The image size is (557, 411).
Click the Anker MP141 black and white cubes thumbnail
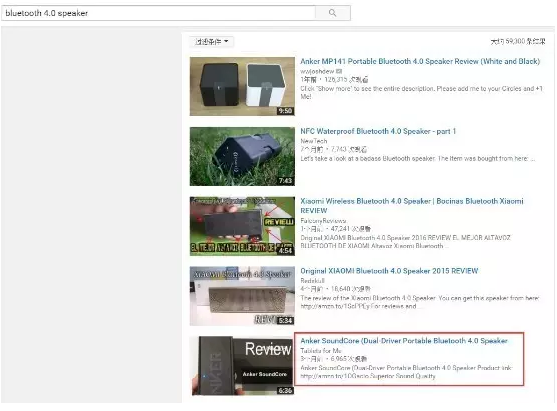[x=242, y=86]
